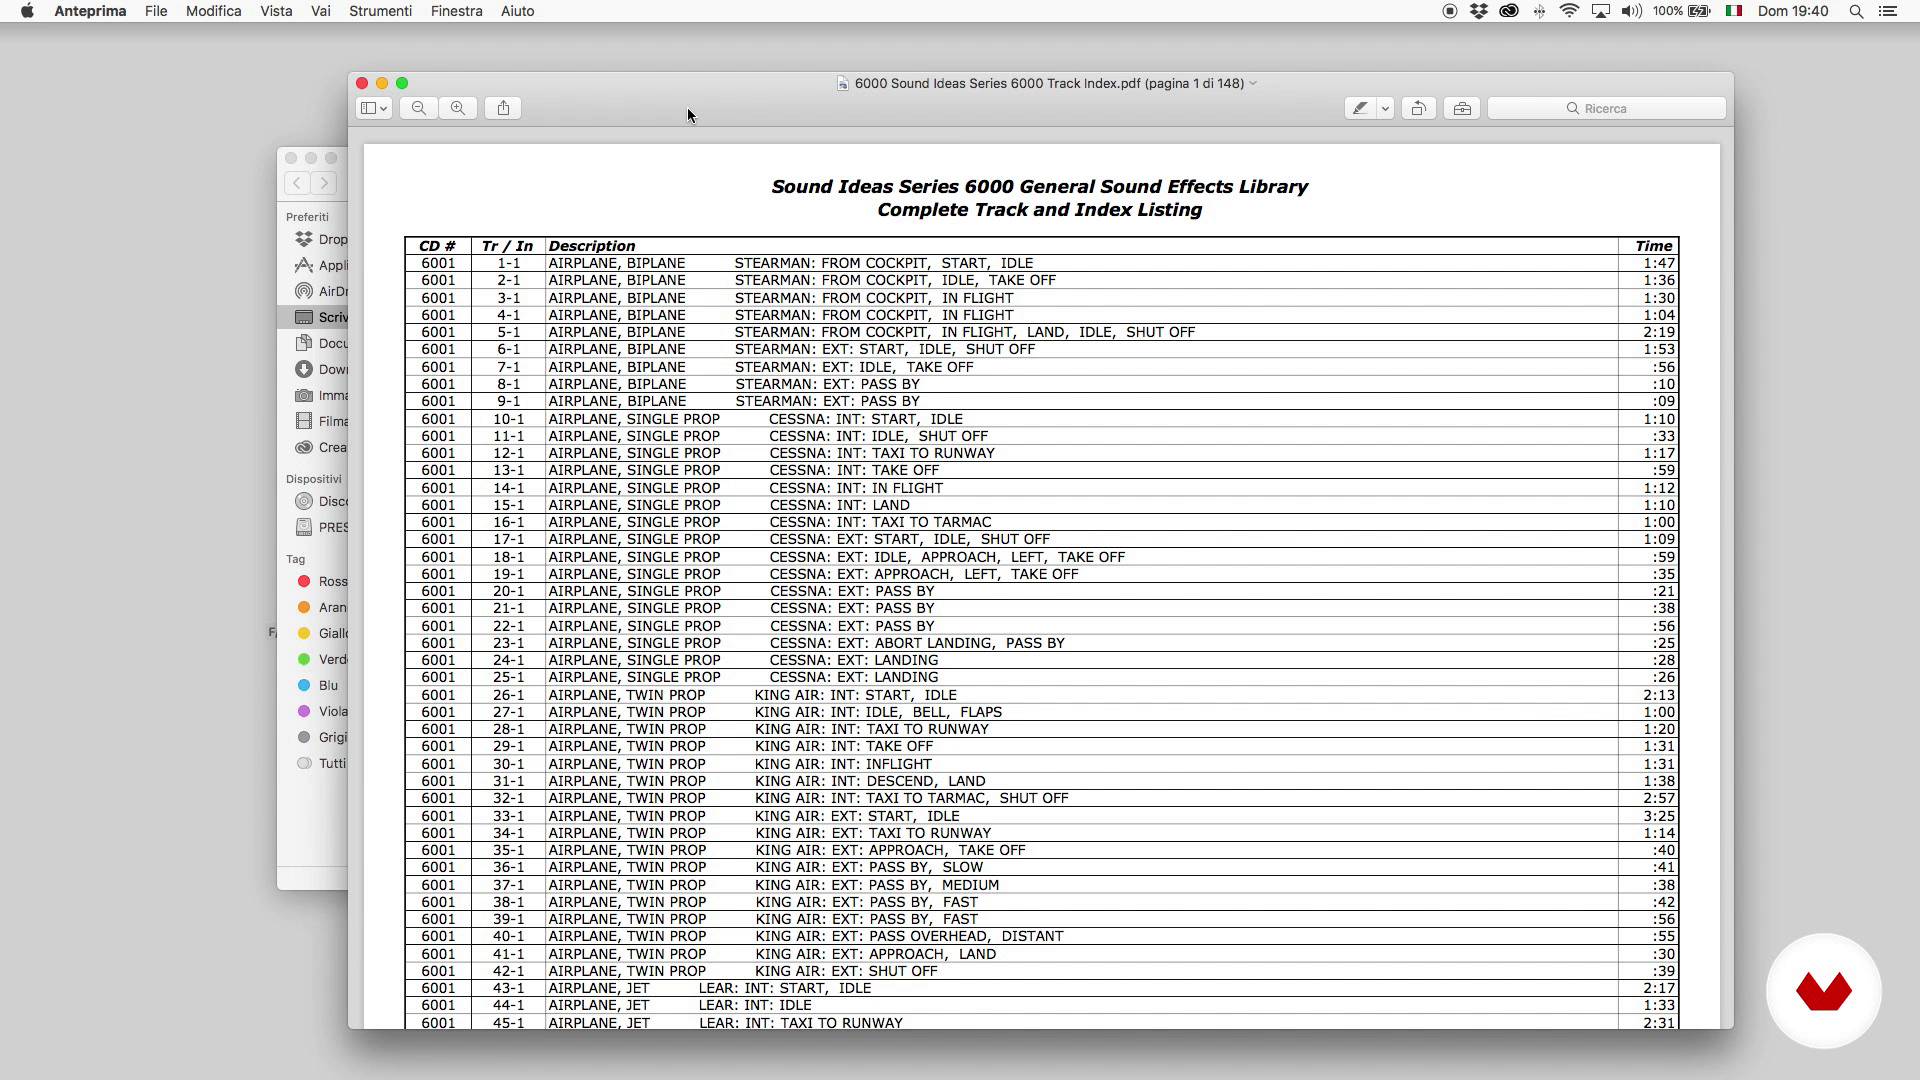
Task: Click row 26-1 KING AIR: INT: START, IDLE
Action: click(x=1042, y=695)
